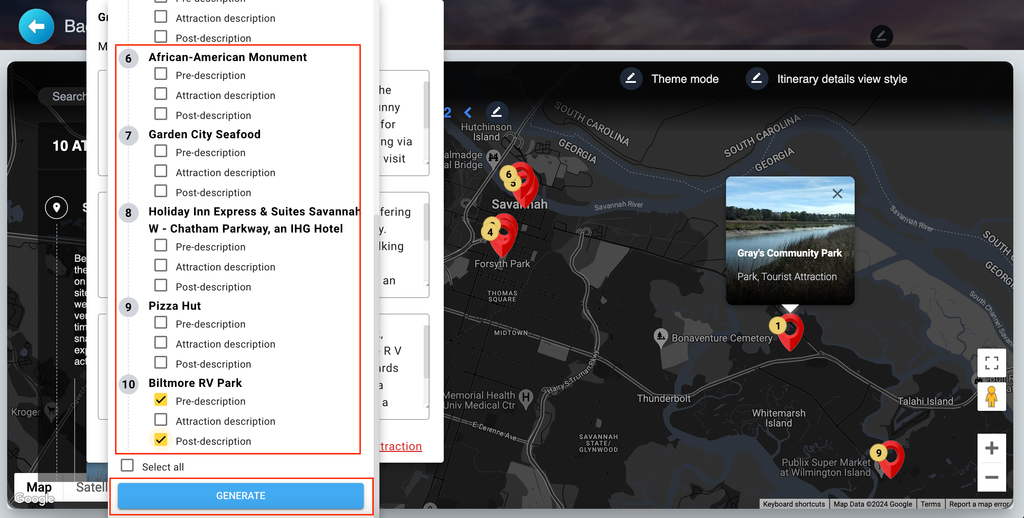Click the Search field in left panel
Screen dimensions: 1024x518
(63, 97)
